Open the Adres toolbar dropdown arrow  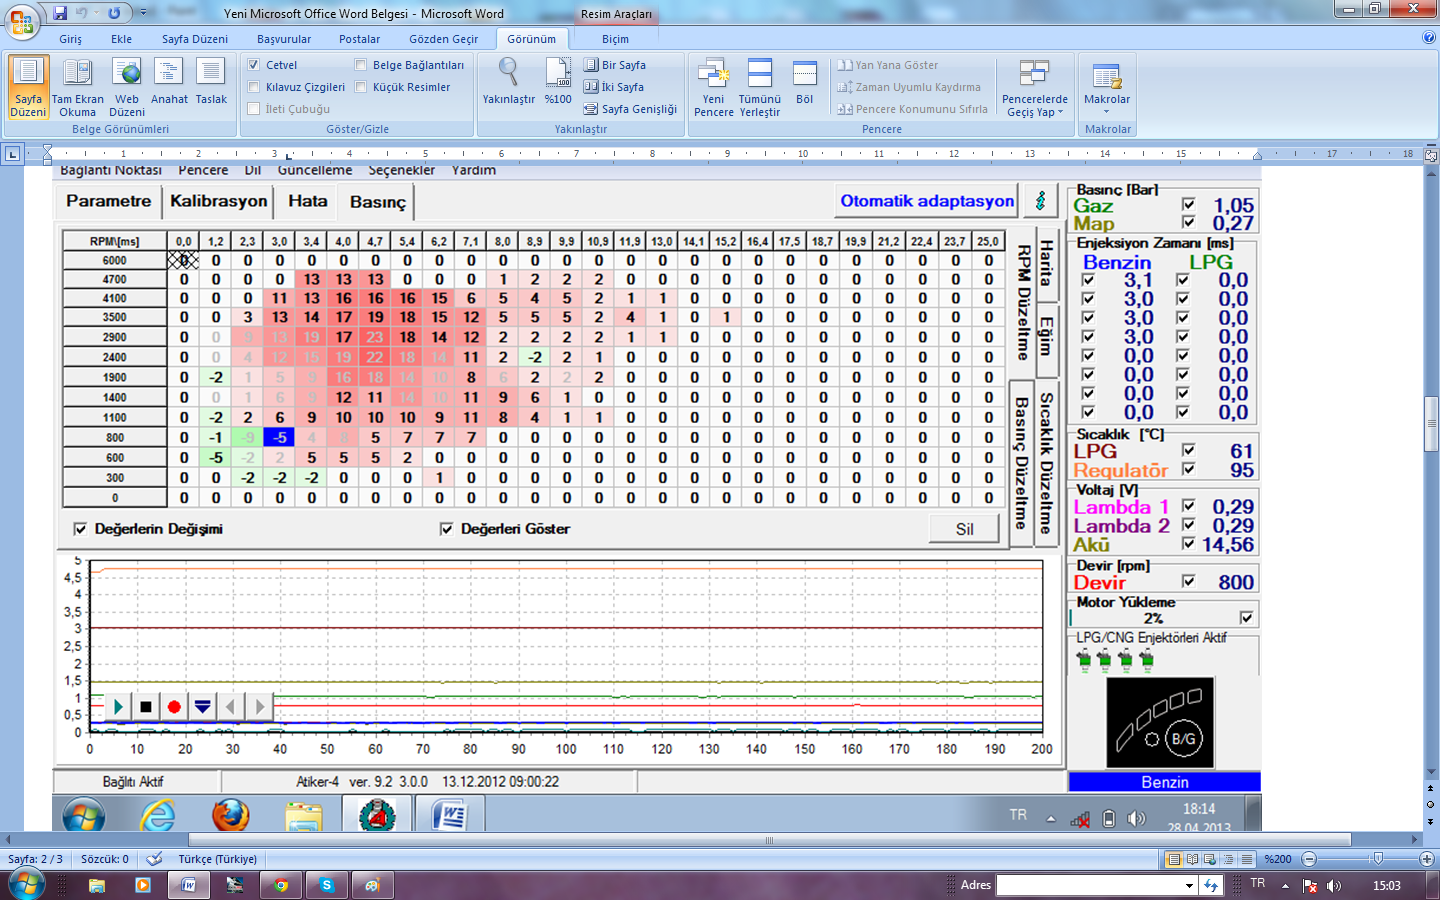coord(1189,886)
